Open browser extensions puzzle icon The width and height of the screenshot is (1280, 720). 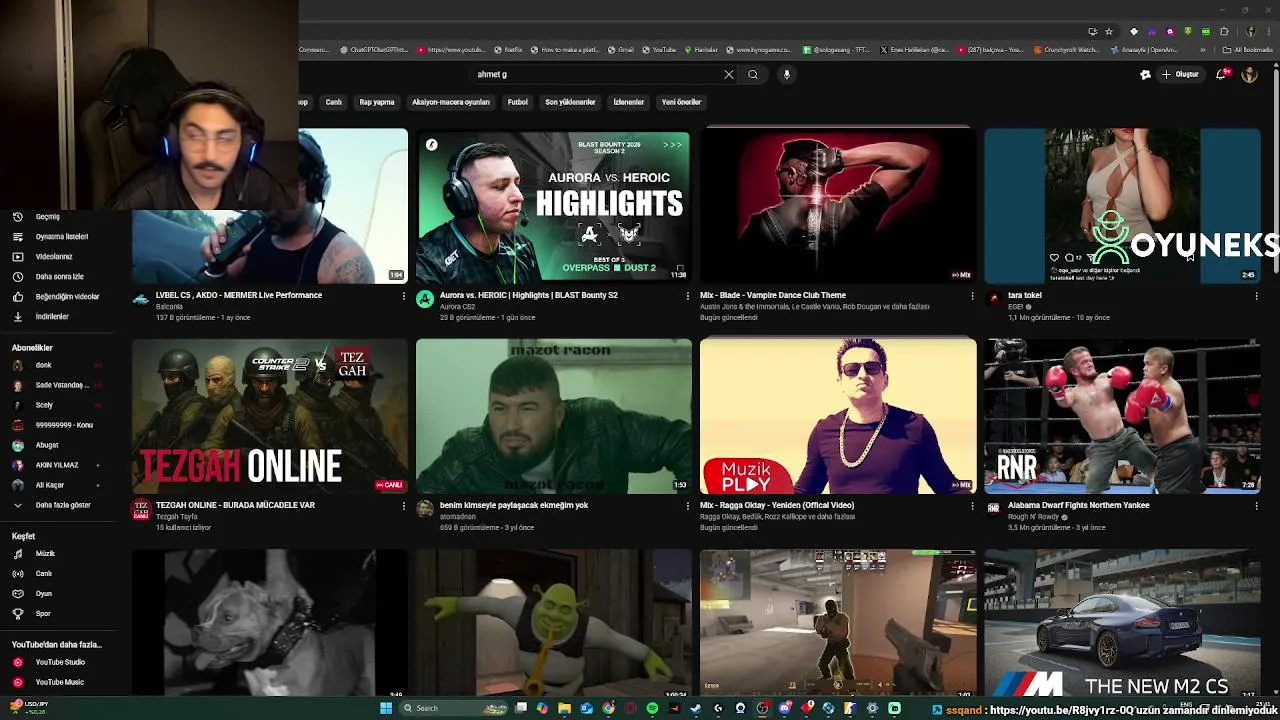(1224, 31)
